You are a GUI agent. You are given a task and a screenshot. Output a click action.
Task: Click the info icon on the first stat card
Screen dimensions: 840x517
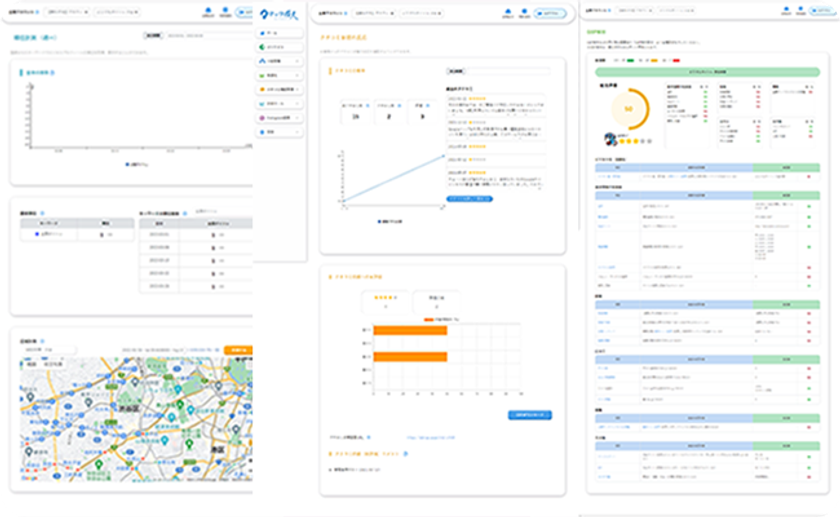[368, 106]
